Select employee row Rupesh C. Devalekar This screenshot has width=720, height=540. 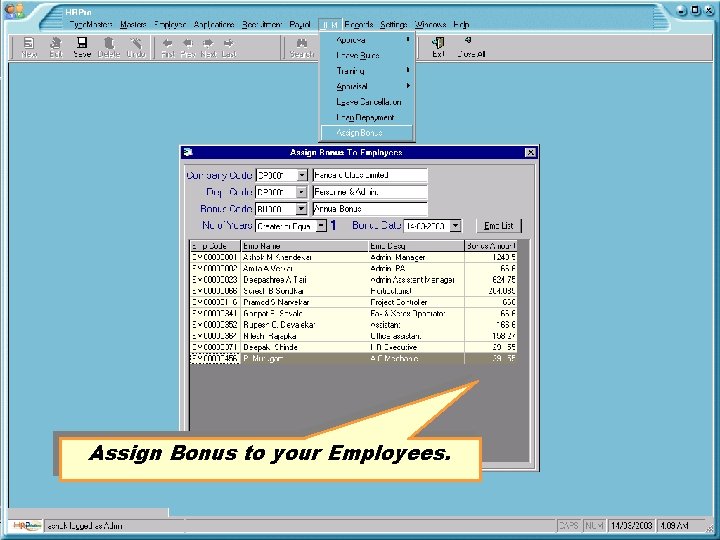point(354,325)
